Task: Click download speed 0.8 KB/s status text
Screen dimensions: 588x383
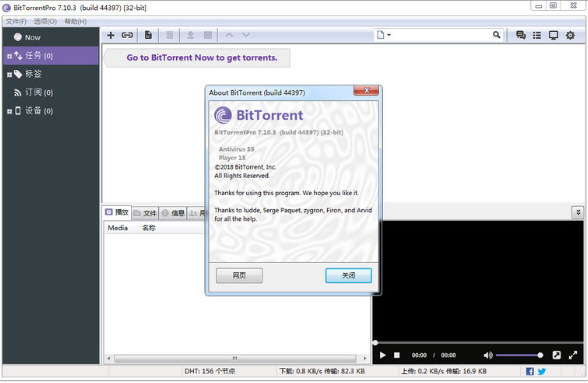Action: tap(322, 371)
